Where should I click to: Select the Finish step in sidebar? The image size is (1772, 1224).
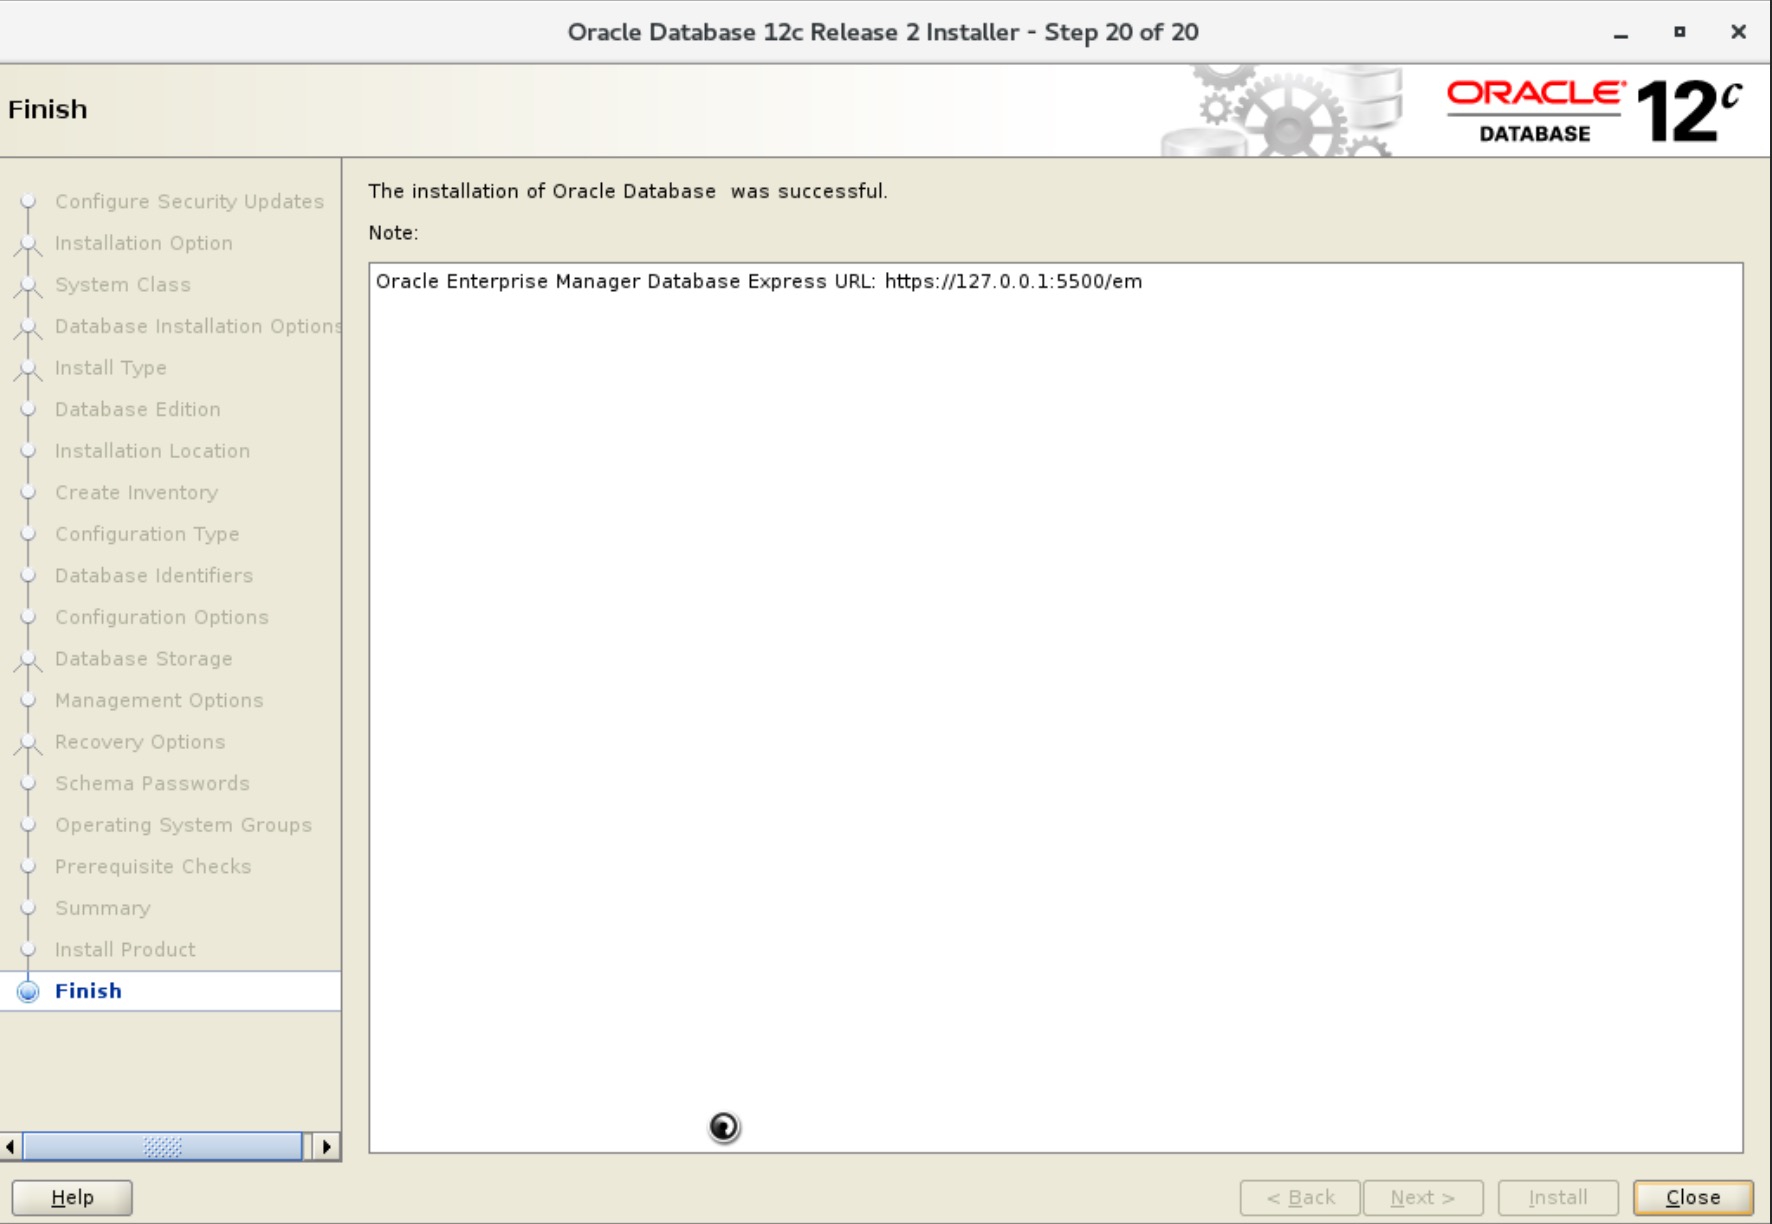pyautogui.click(x=88, y=991)
